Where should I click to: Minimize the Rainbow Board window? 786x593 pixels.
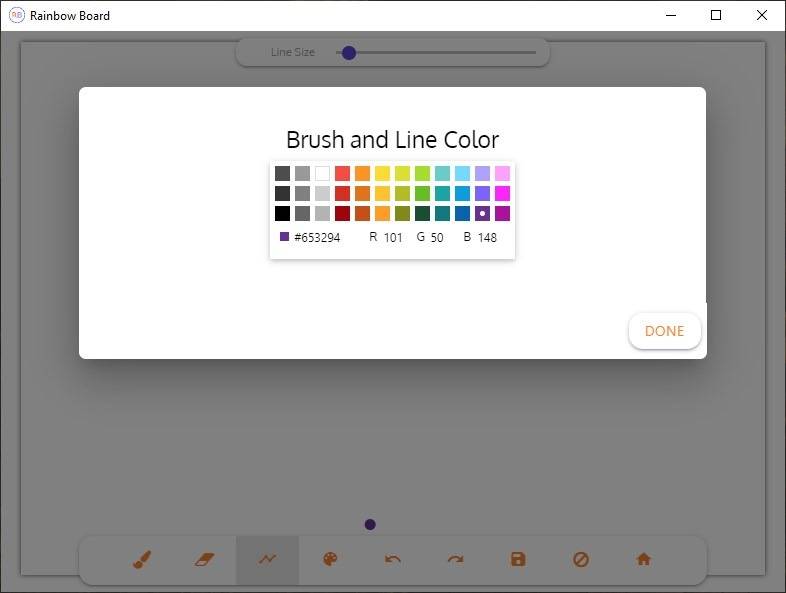671,16
